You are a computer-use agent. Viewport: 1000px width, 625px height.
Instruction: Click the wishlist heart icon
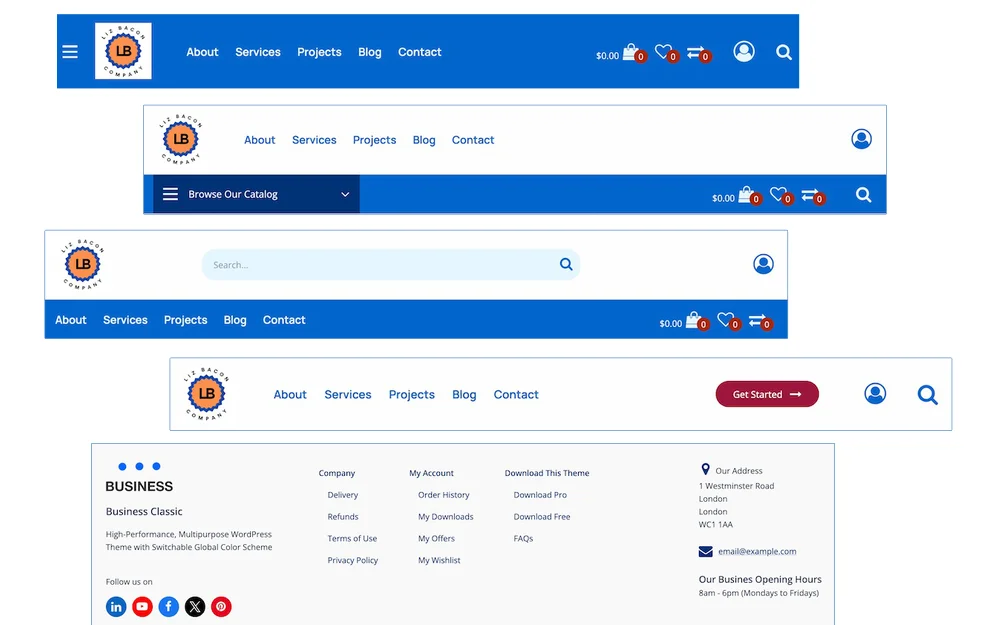[x=662, y=51]
